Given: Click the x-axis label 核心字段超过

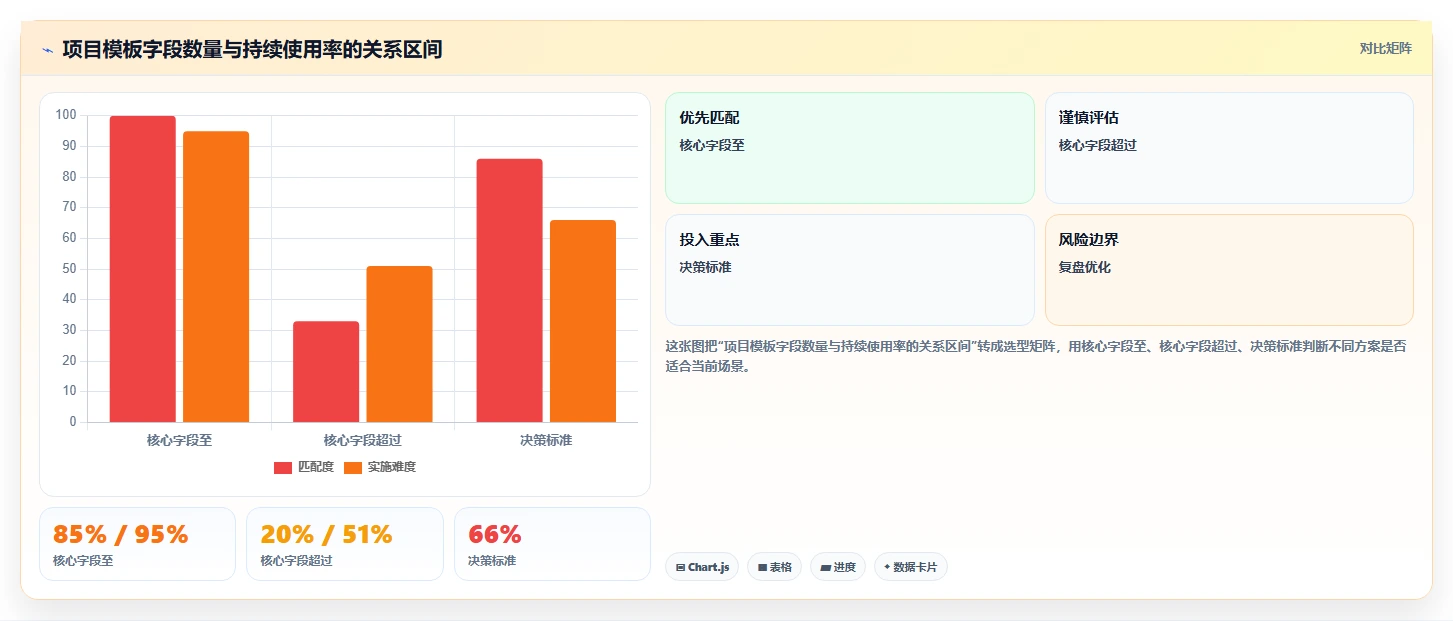Looking at the screenshot, I should click(363, 440).
